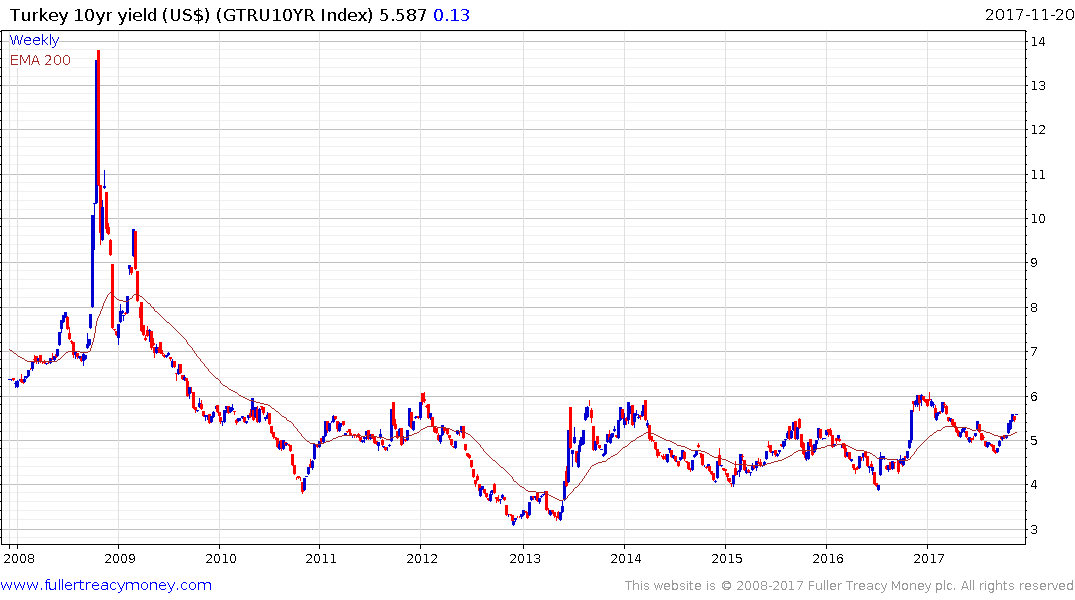Select the 3 label on the yield axis
The image size is (1075, 600).
[1035, 530]
